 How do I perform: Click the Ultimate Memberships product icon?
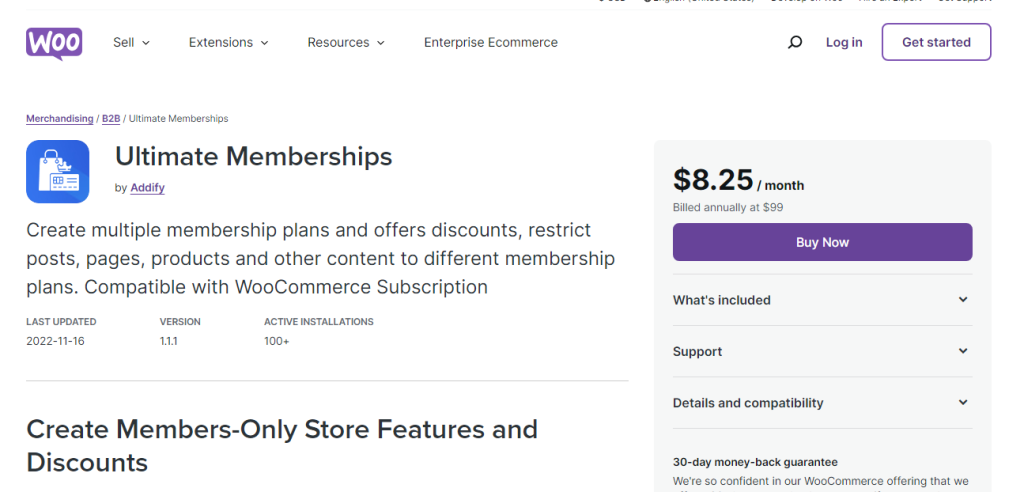(x=57, y=171)
